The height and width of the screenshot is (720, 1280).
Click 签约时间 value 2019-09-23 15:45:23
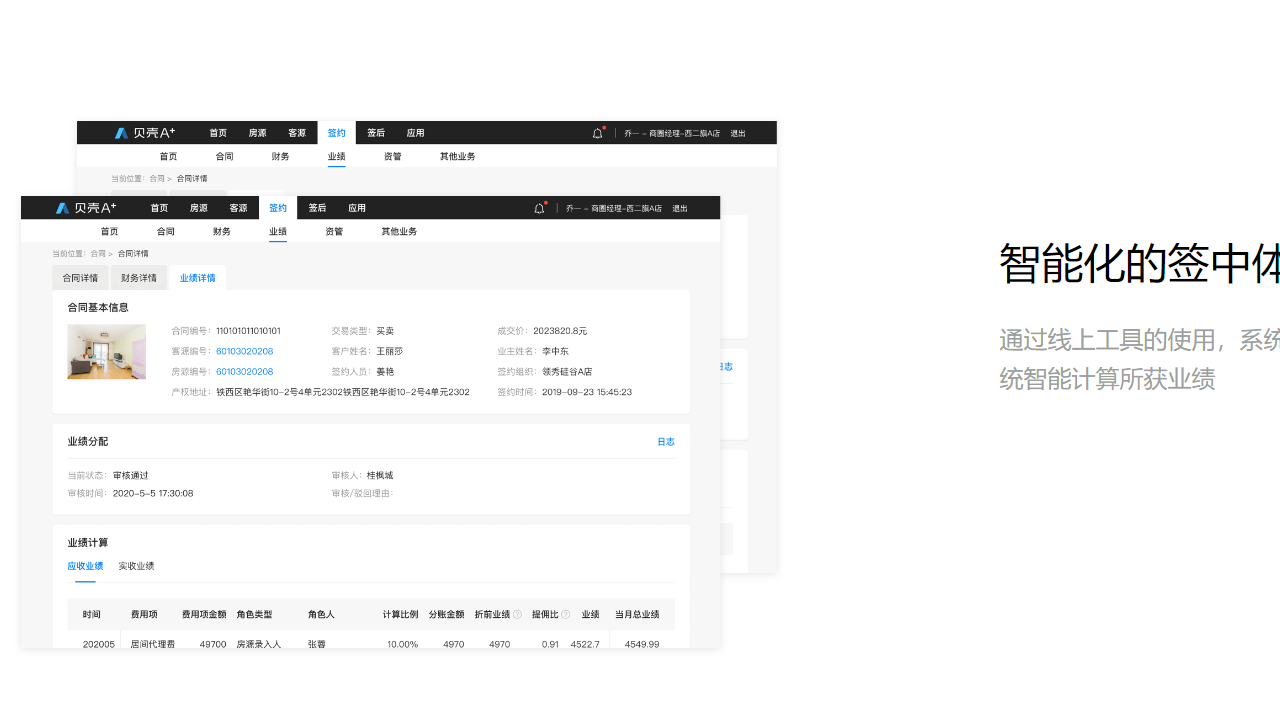click(x=587, y=392)
